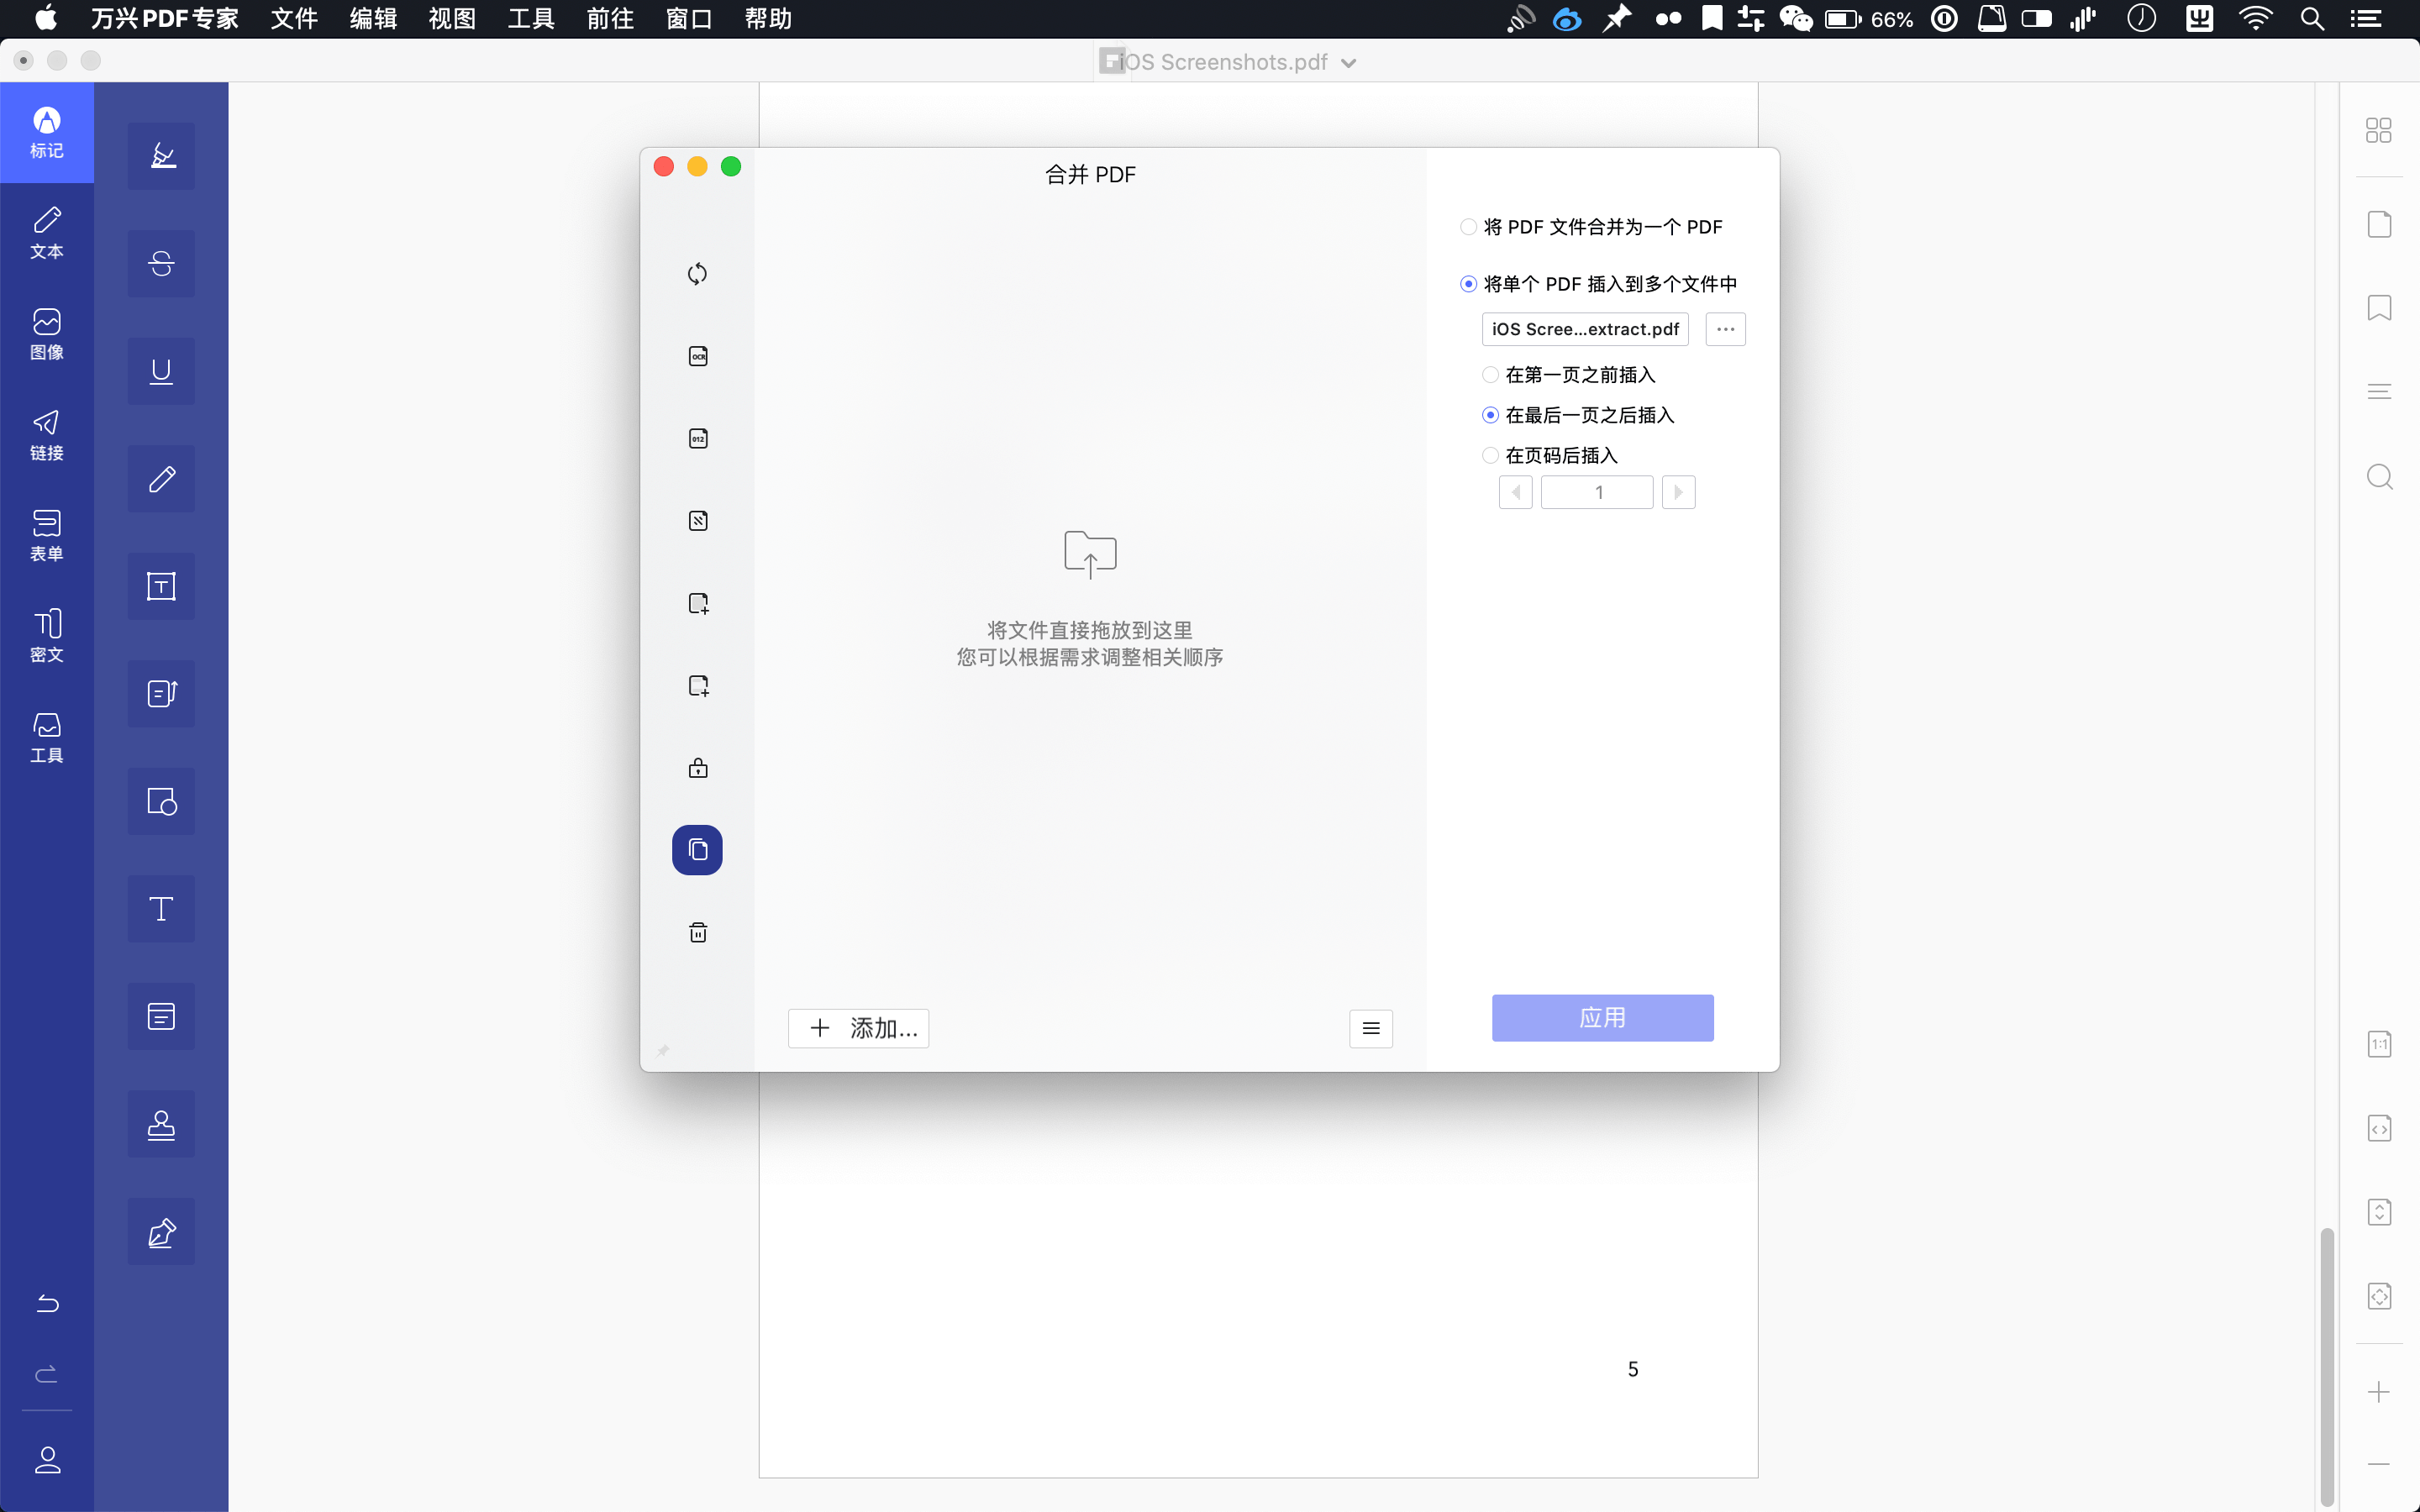Open the bookmark panel icon
The height and width of the screenshot is (1512, 2420).
coord(2379,307)
